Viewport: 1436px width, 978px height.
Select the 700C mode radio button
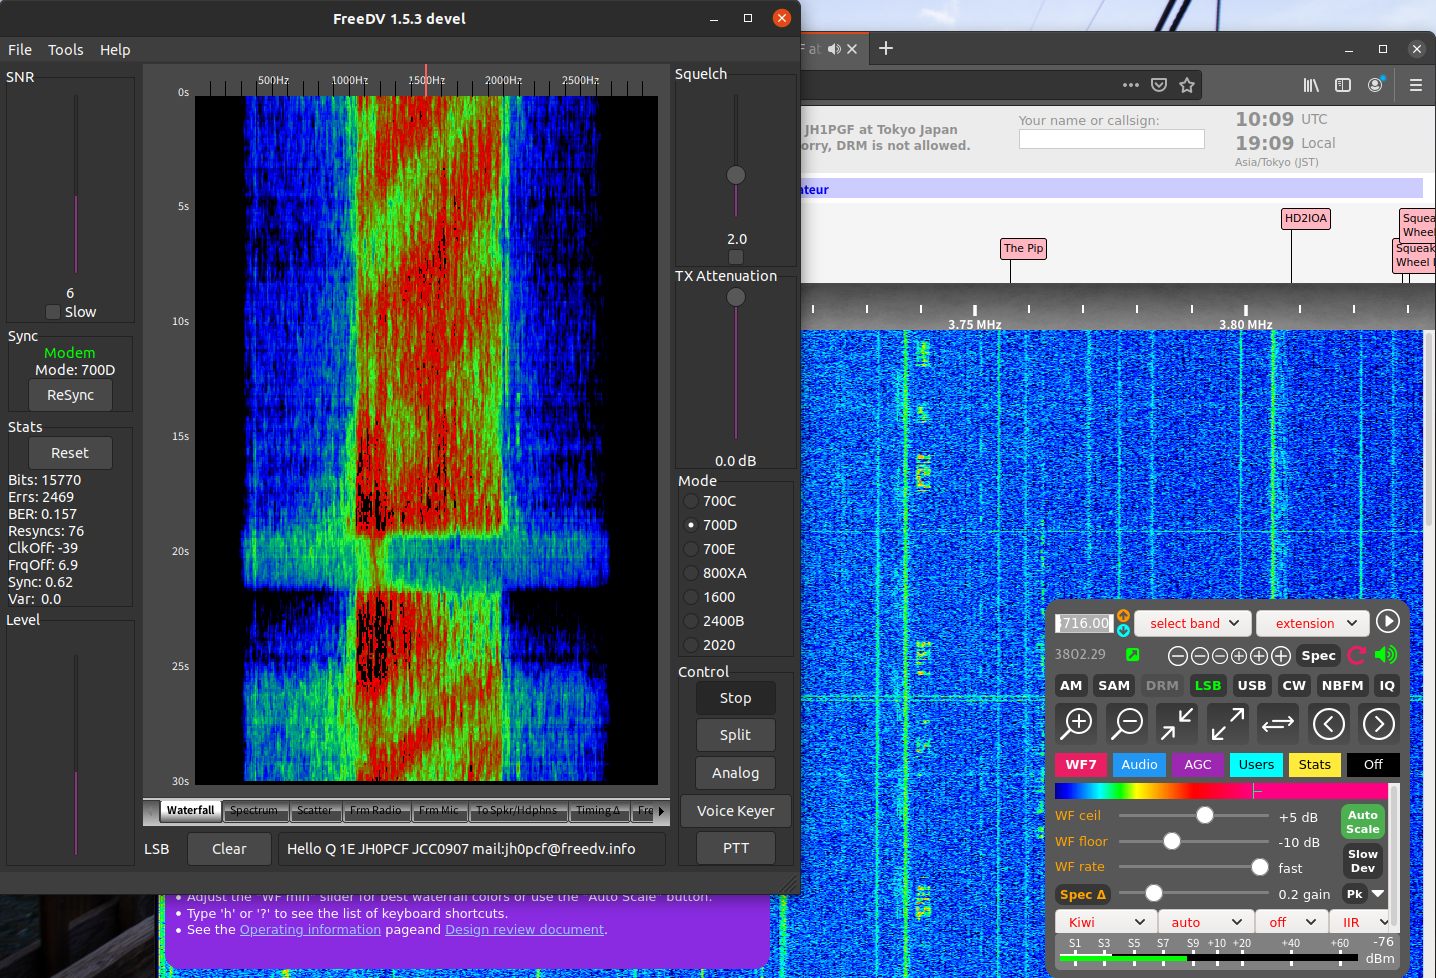point(691,501)
